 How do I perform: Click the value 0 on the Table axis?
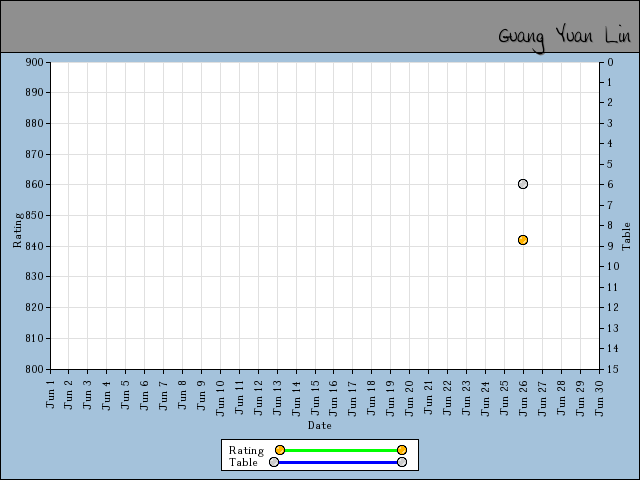pos(610,62)
